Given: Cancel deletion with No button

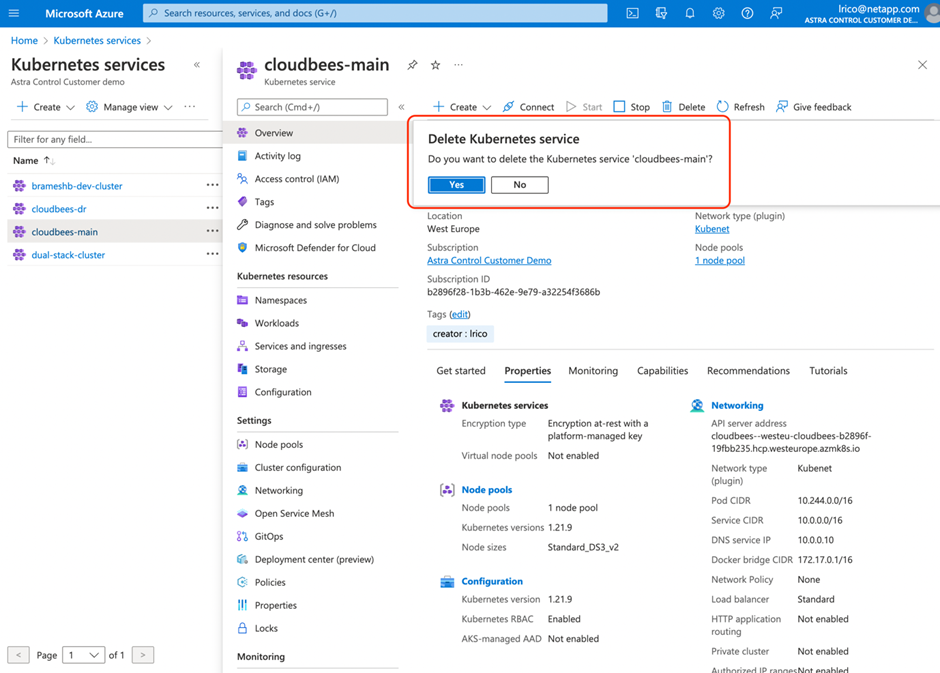Looking at the screenshot, I should [520, 185].
